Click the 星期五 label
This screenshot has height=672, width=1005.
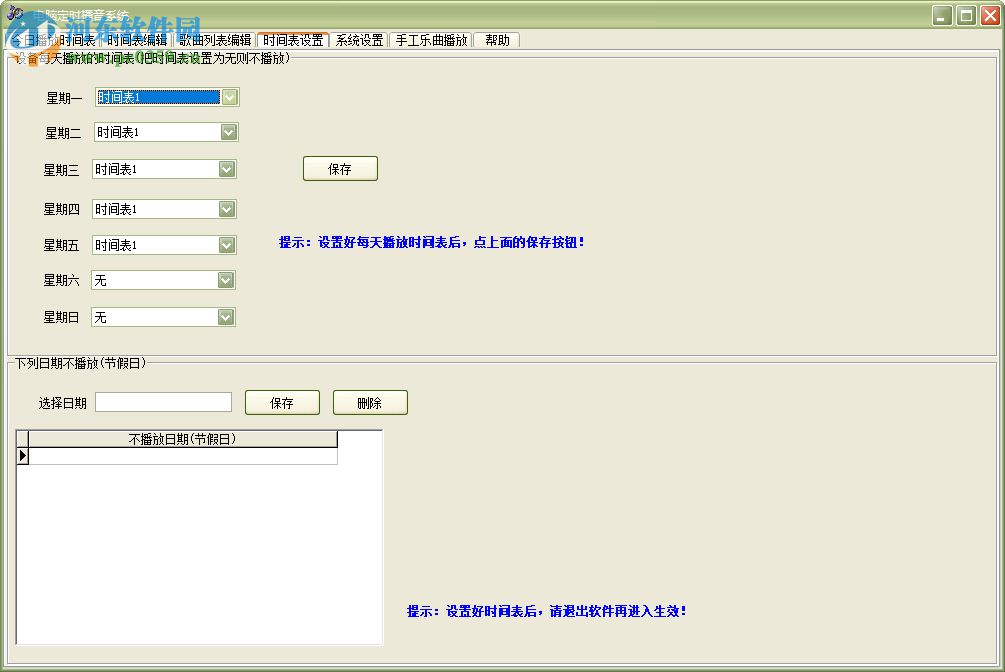pos(61,246)
